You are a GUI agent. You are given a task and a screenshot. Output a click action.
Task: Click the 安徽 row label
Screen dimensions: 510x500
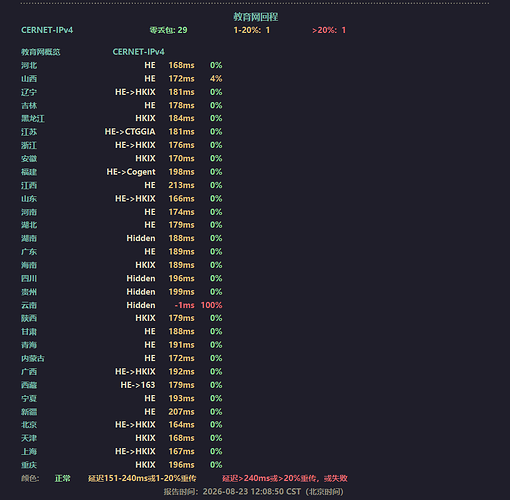(x=29, y=158)
